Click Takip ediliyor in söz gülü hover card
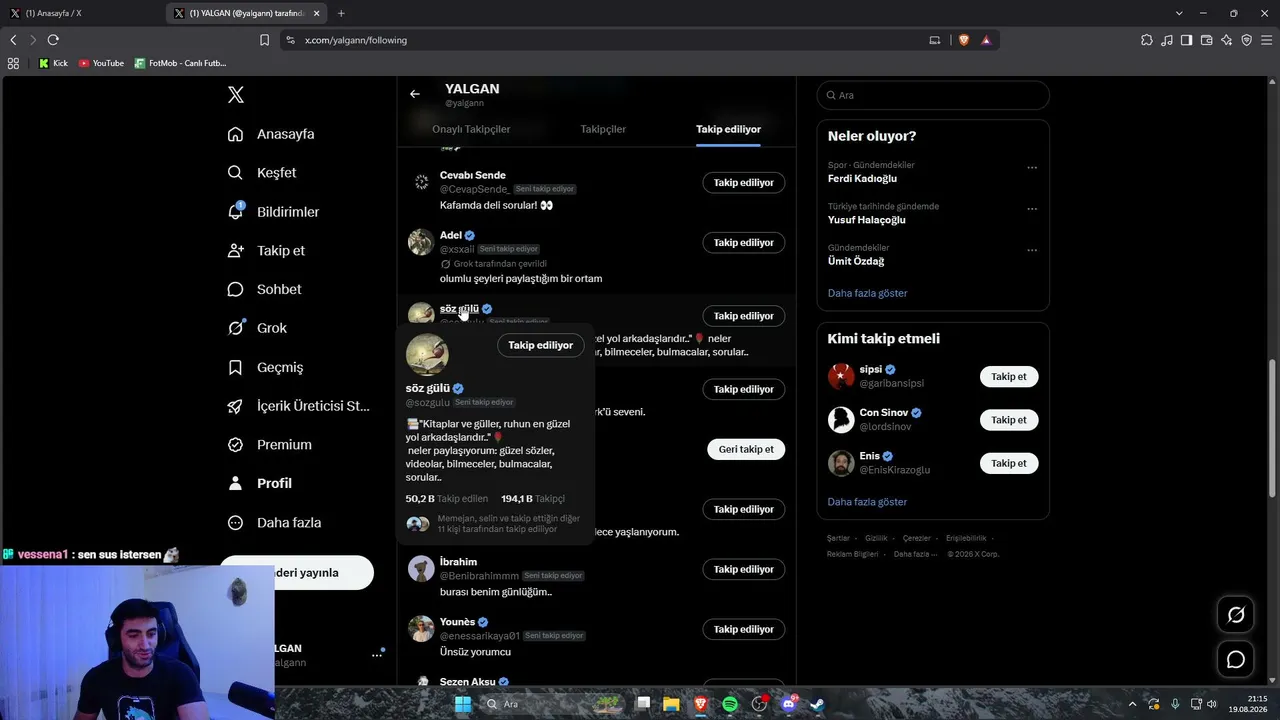Image resolution: width=1280 pixels, height=720 pixels. (x=540, y=345)
